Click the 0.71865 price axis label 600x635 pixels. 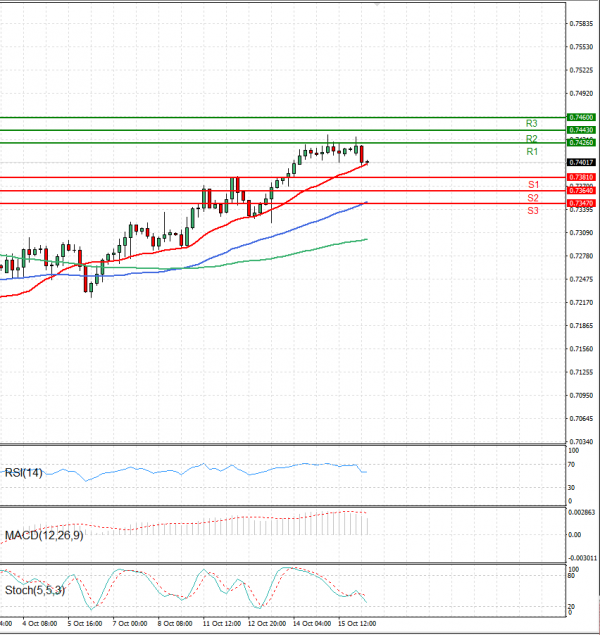pyautogui.click(x=581, y=326)
